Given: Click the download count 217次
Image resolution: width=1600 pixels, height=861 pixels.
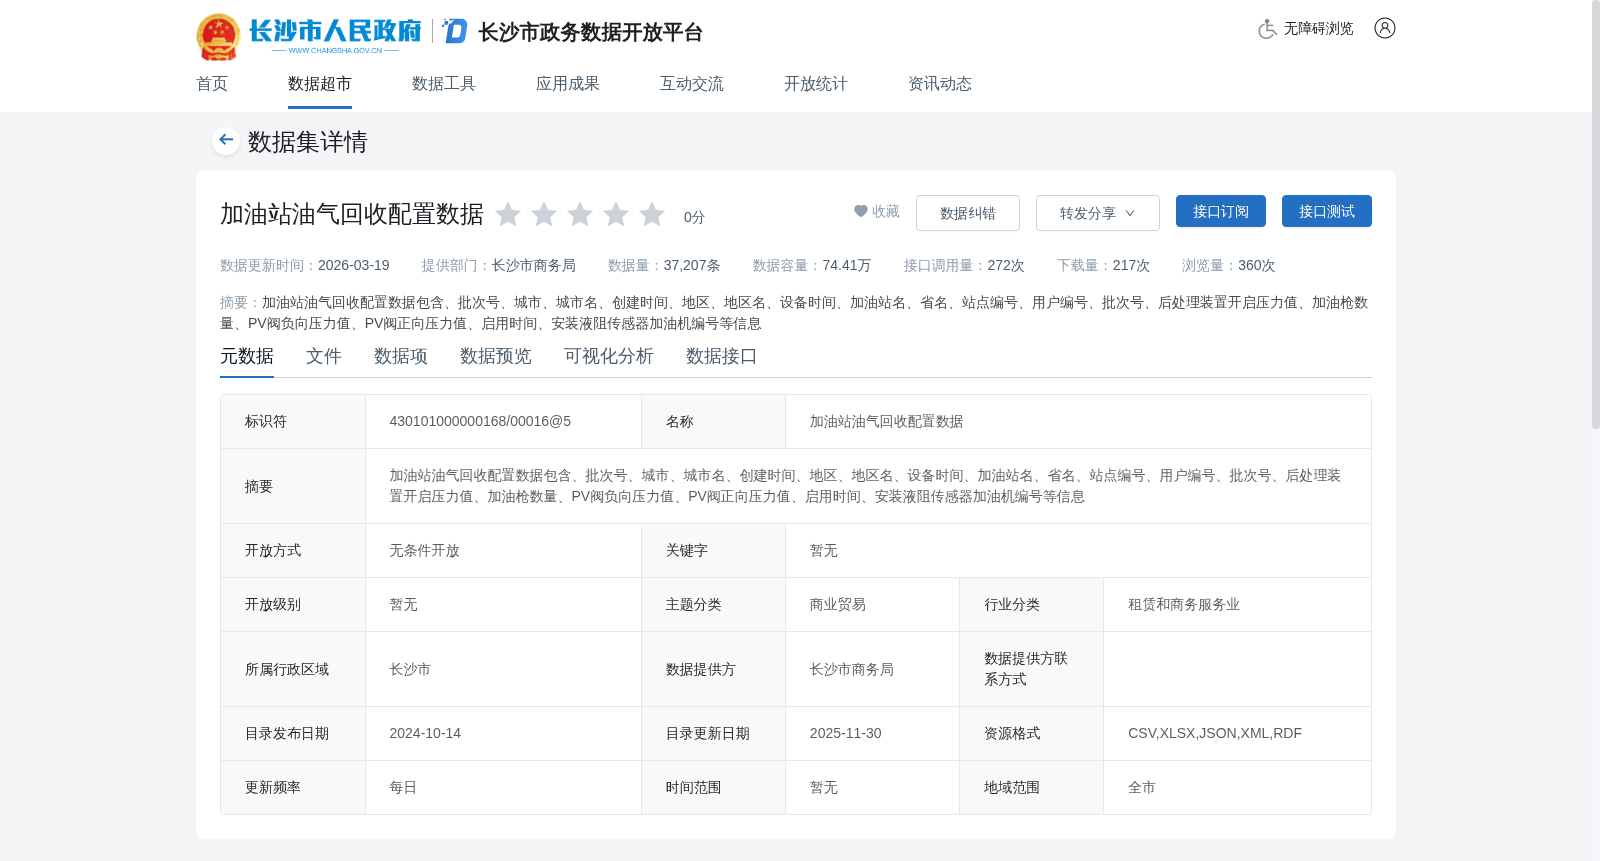Looking at the screenshot, I should pyautogui.click(x=1131, y=265).
